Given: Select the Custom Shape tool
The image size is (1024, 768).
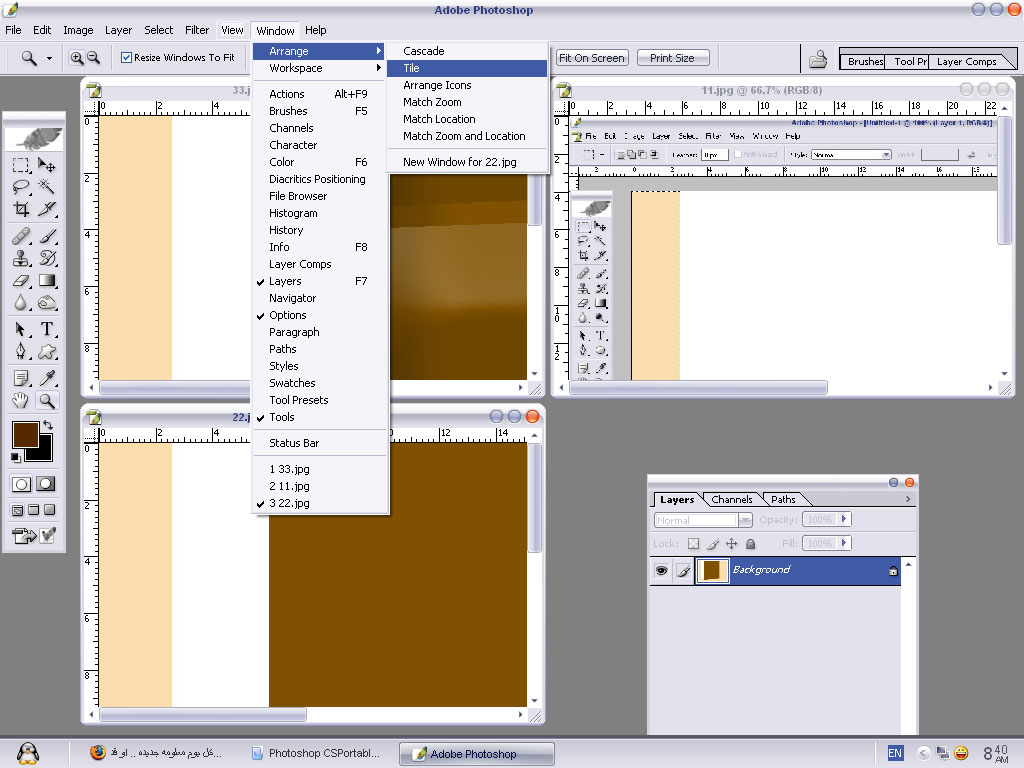Looking at the screenshot, I should pos(46,351).
